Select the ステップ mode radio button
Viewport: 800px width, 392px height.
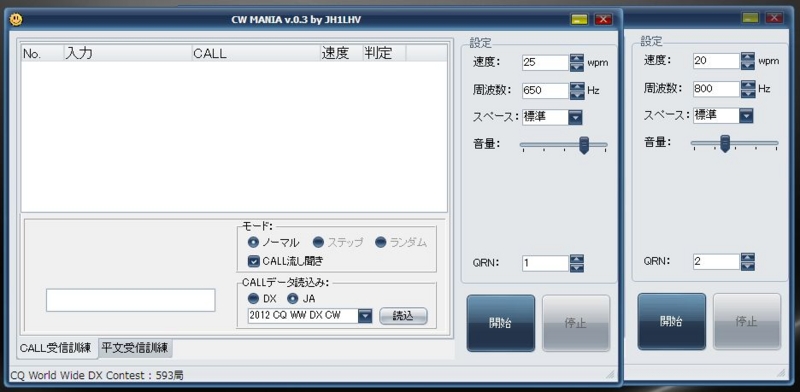pos(318,242)
